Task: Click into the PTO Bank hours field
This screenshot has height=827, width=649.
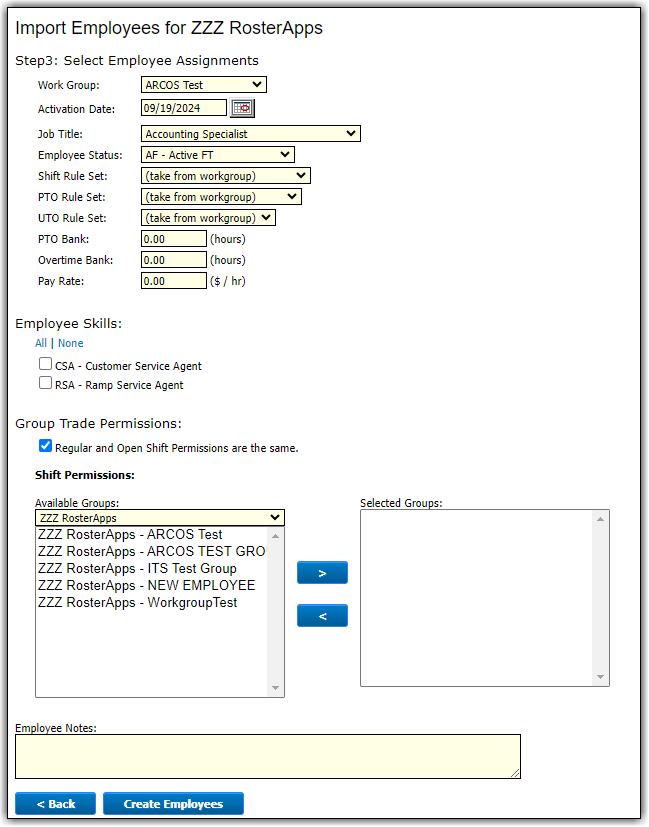Action: coord(174,239)
